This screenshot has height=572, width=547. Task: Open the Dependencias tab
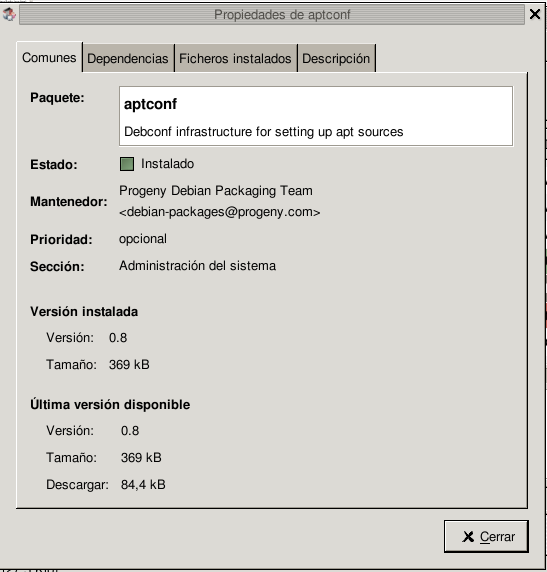pyautogui.click(x=128, y=58)
